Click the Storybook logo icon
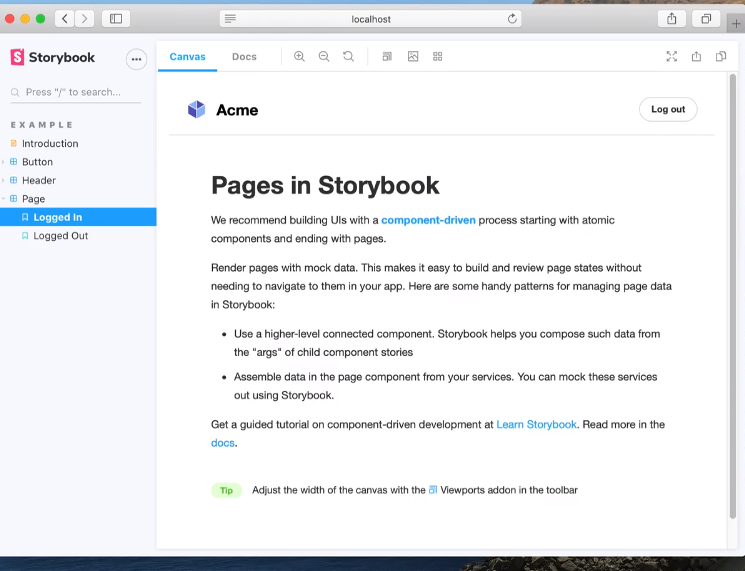 [x=17, y=57]
